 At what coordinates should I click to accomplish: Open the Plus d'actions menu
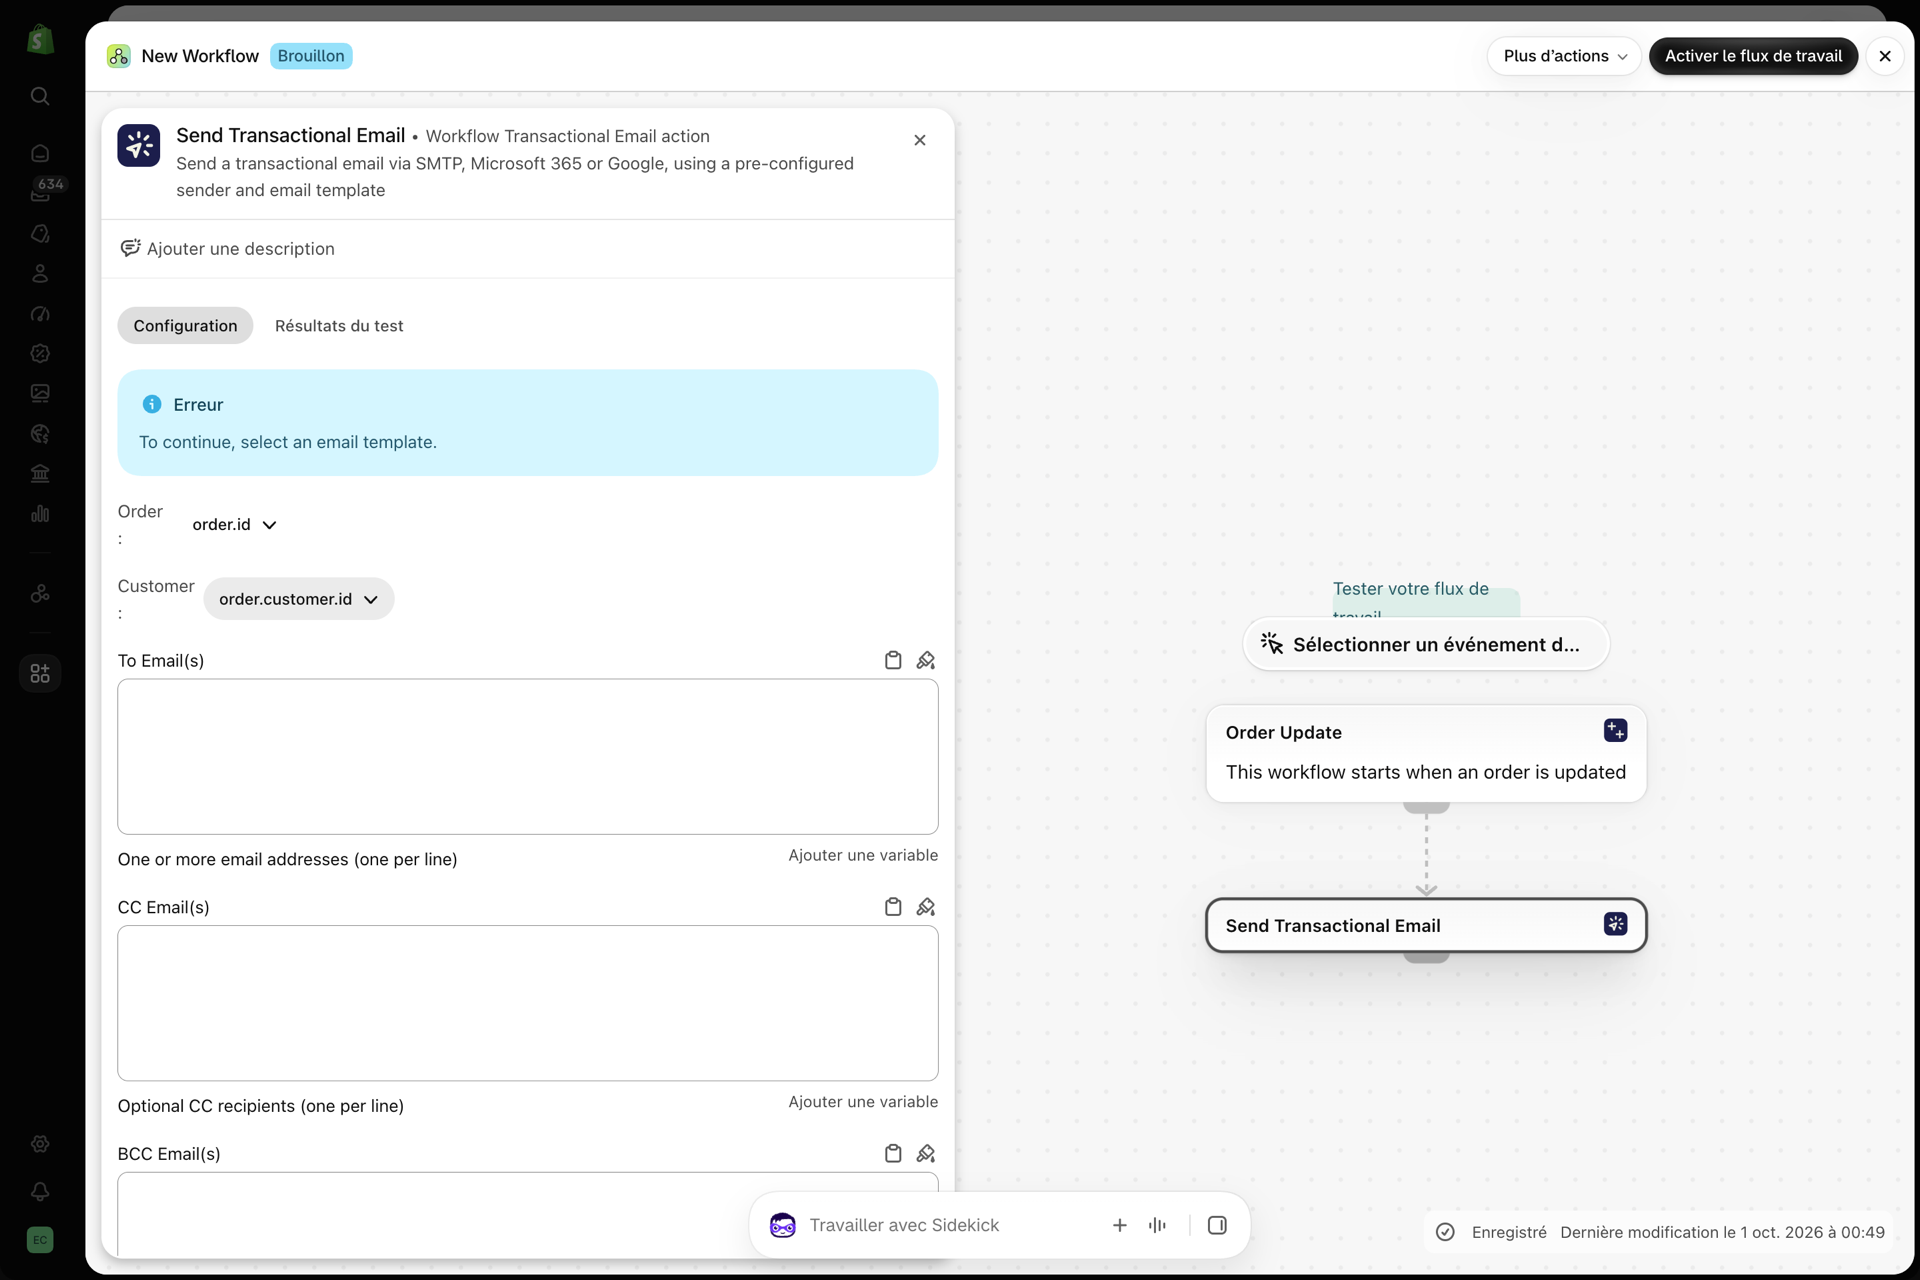point(1565,56)
